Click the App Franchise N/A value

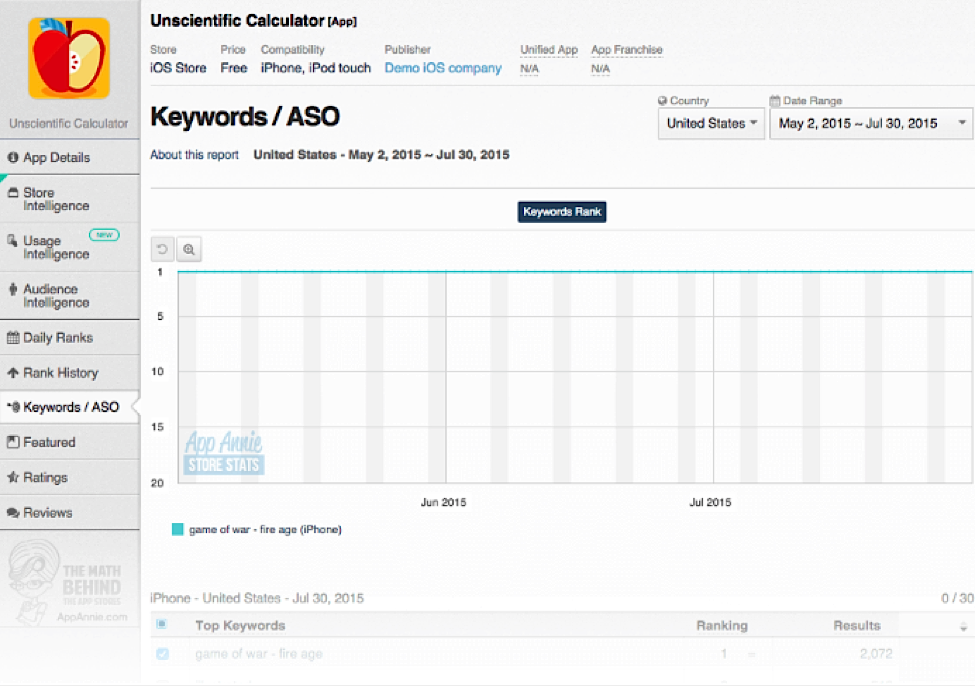coord(600,68)
